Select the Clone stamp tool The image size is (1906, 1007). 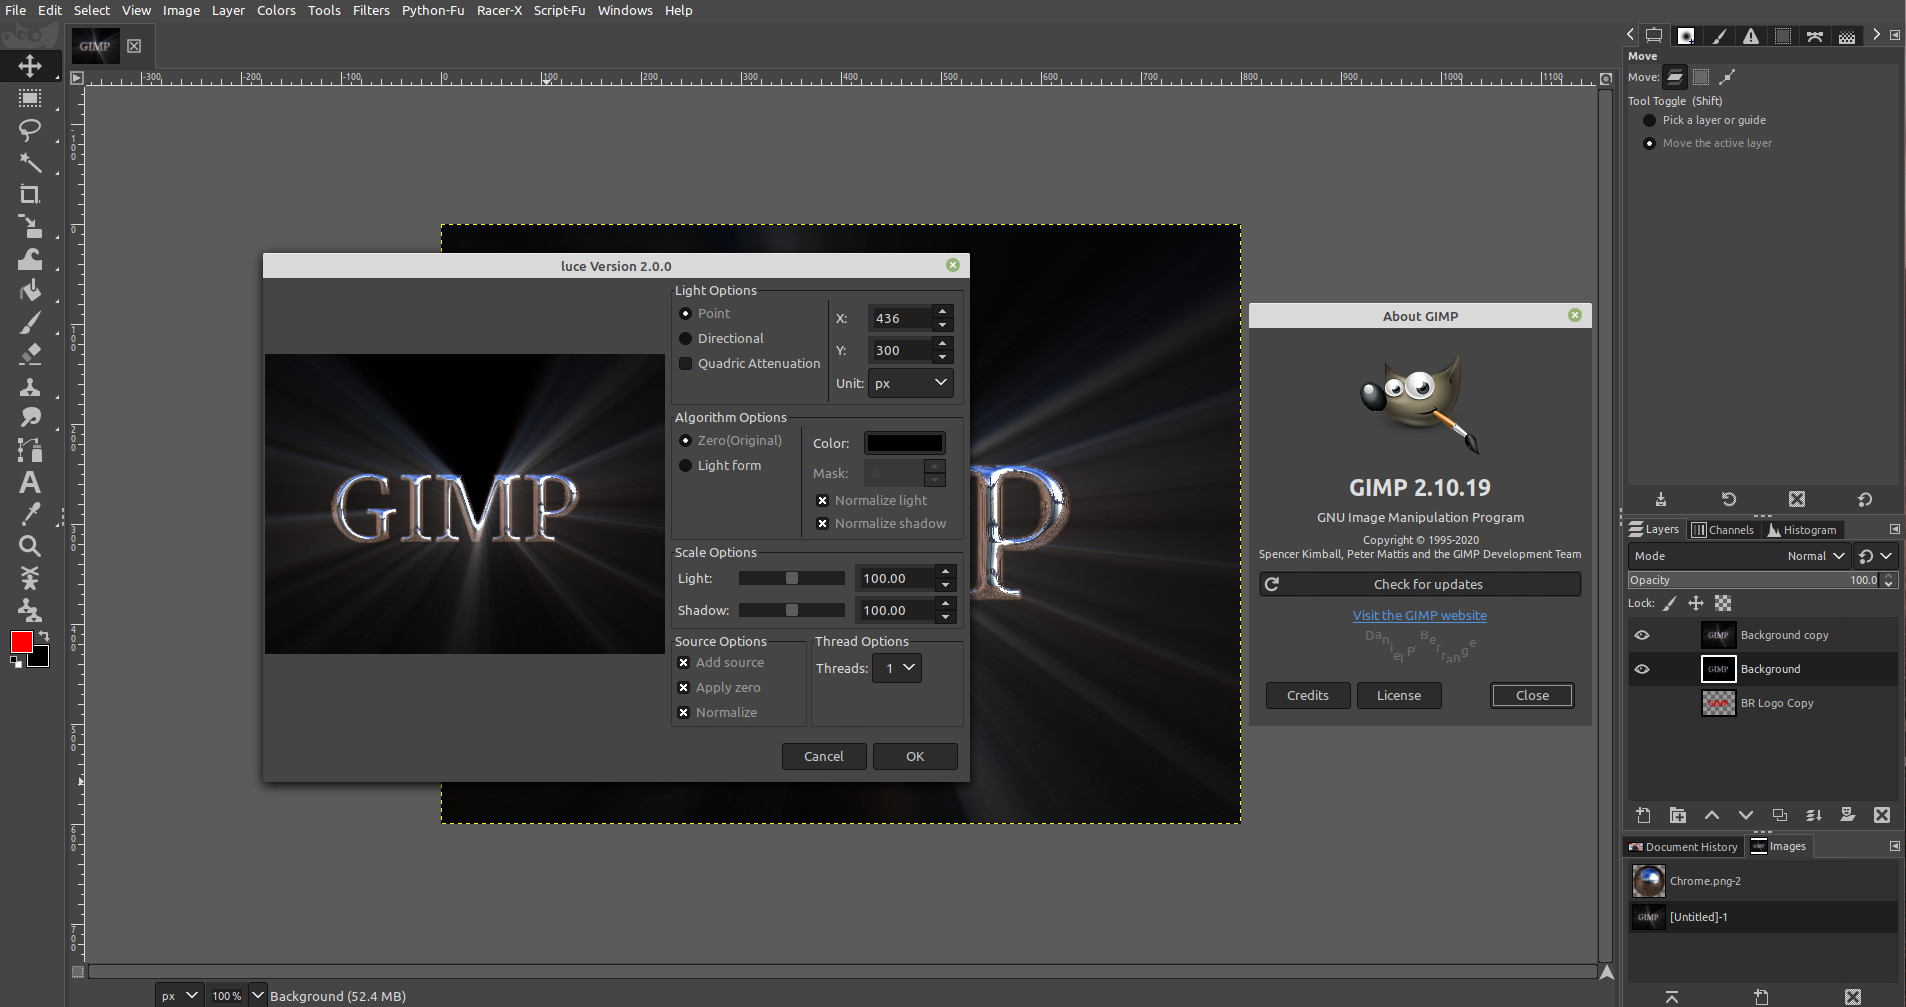[30, 386]
